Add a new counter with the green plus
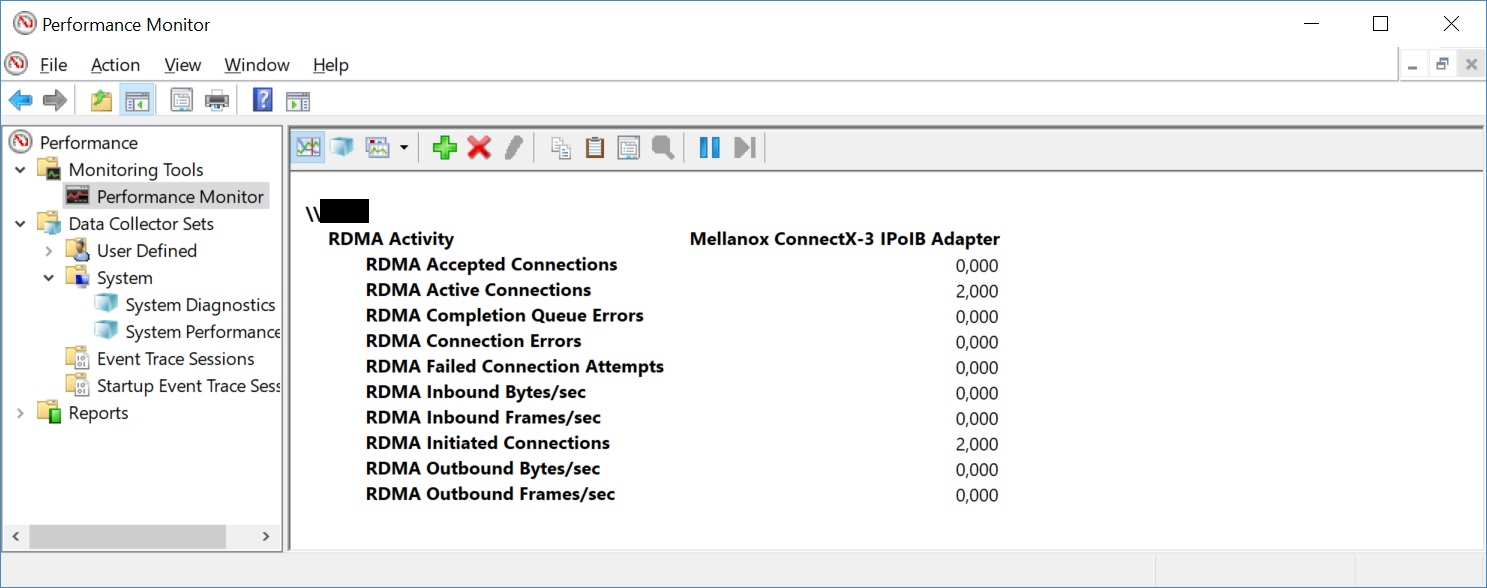Image resolution: width=1487 pixels, height=588 pixels. click(x=445, y=146)
